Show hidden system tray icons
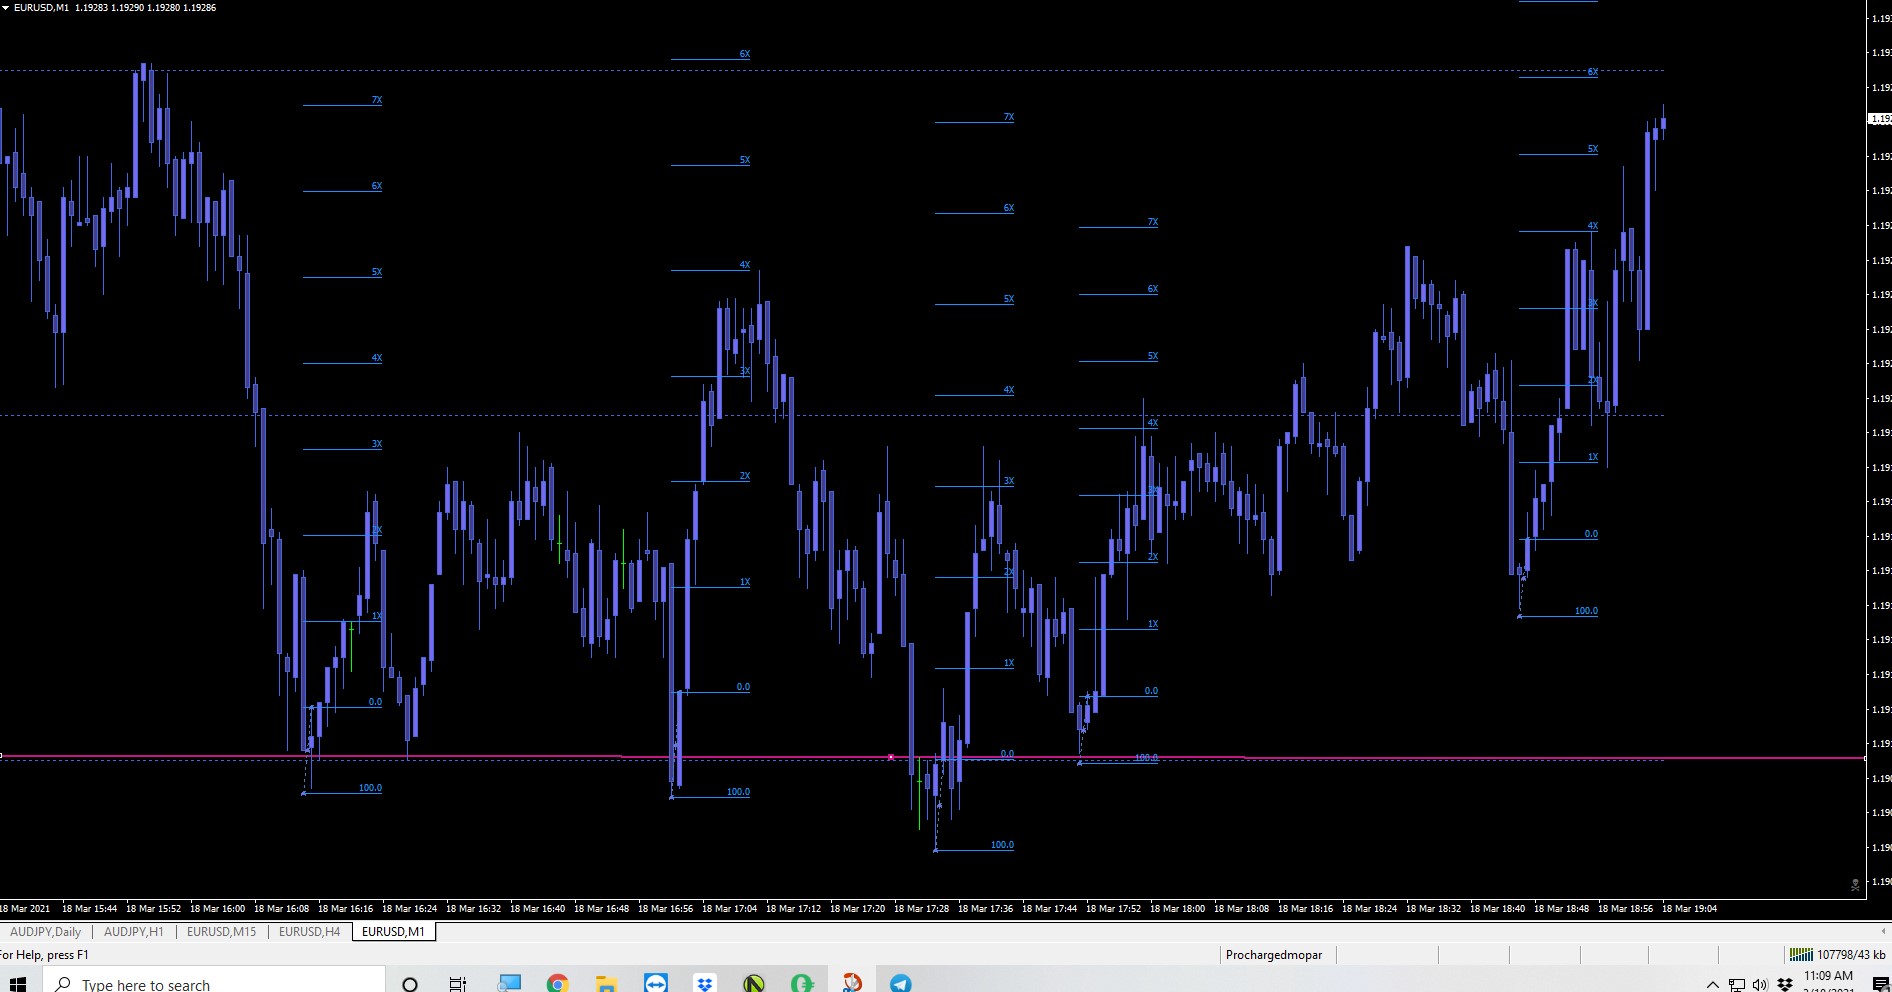The image size is (1892, 992). tap(1712, 985)
